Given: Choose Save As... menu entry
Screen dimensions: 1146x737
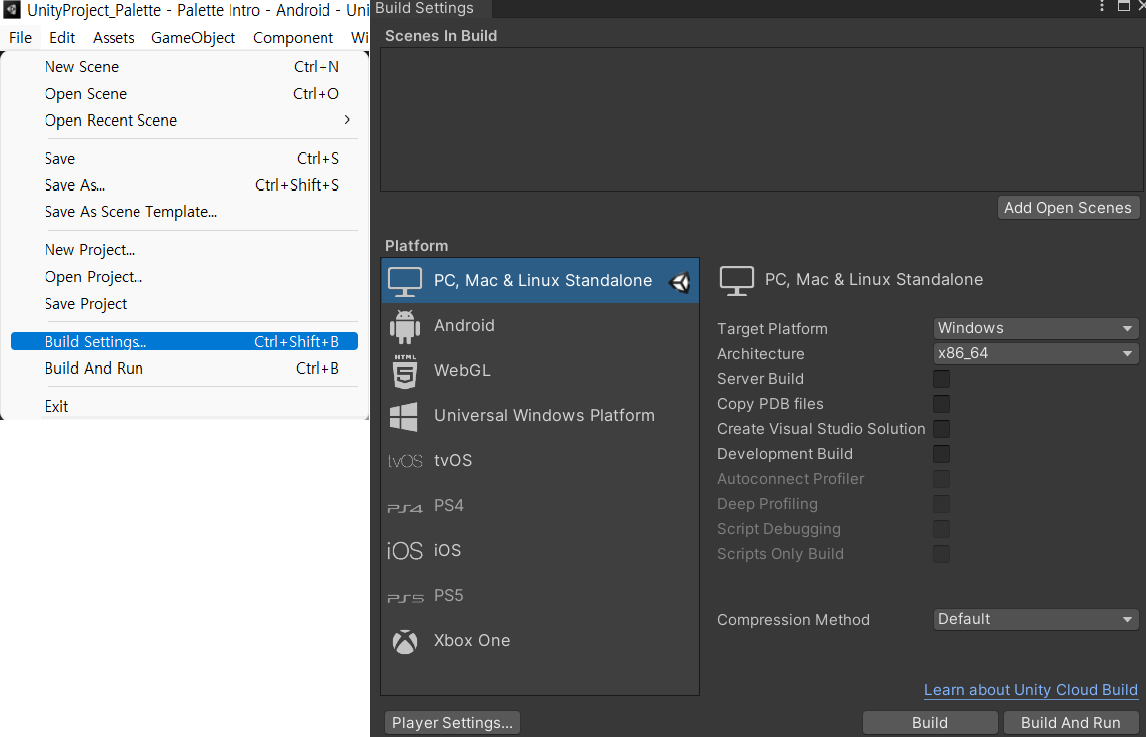Looking at the screenshot, I should 184,186.
